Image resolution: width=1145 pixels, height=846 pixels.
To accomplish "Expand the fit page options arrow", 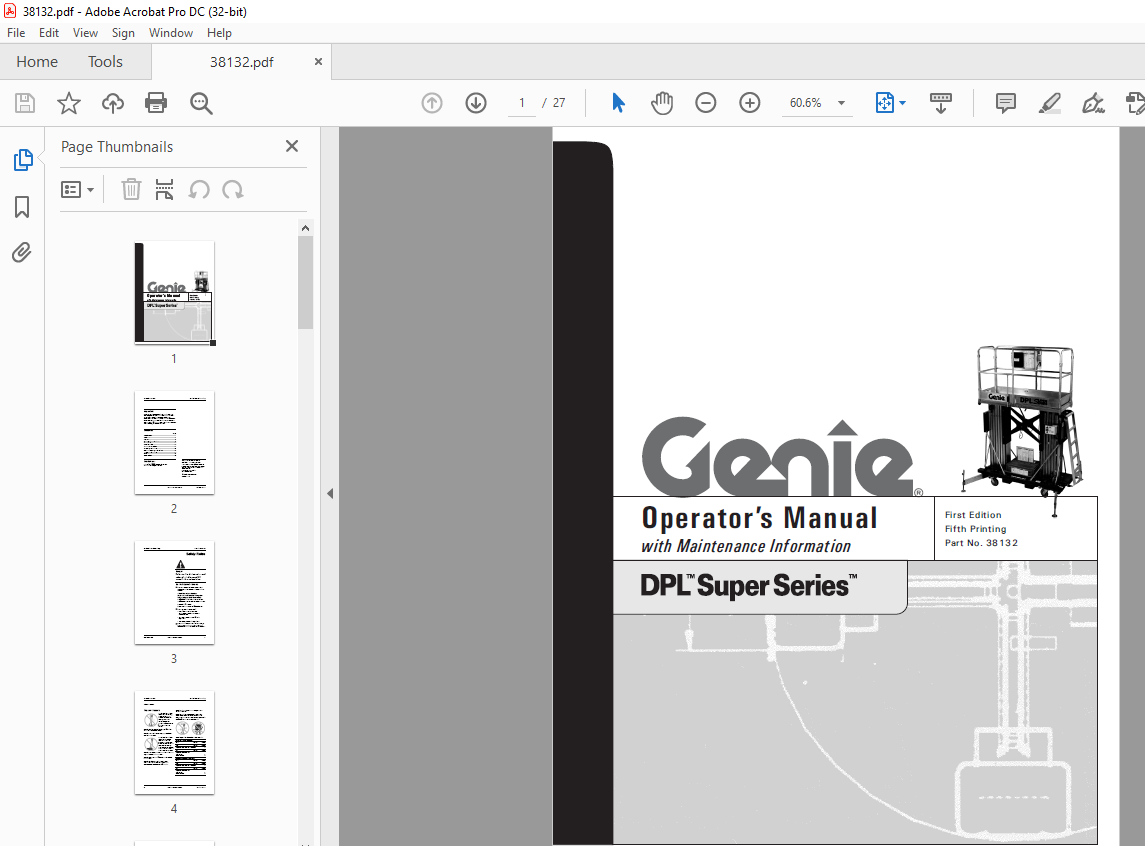I will 903,103.
